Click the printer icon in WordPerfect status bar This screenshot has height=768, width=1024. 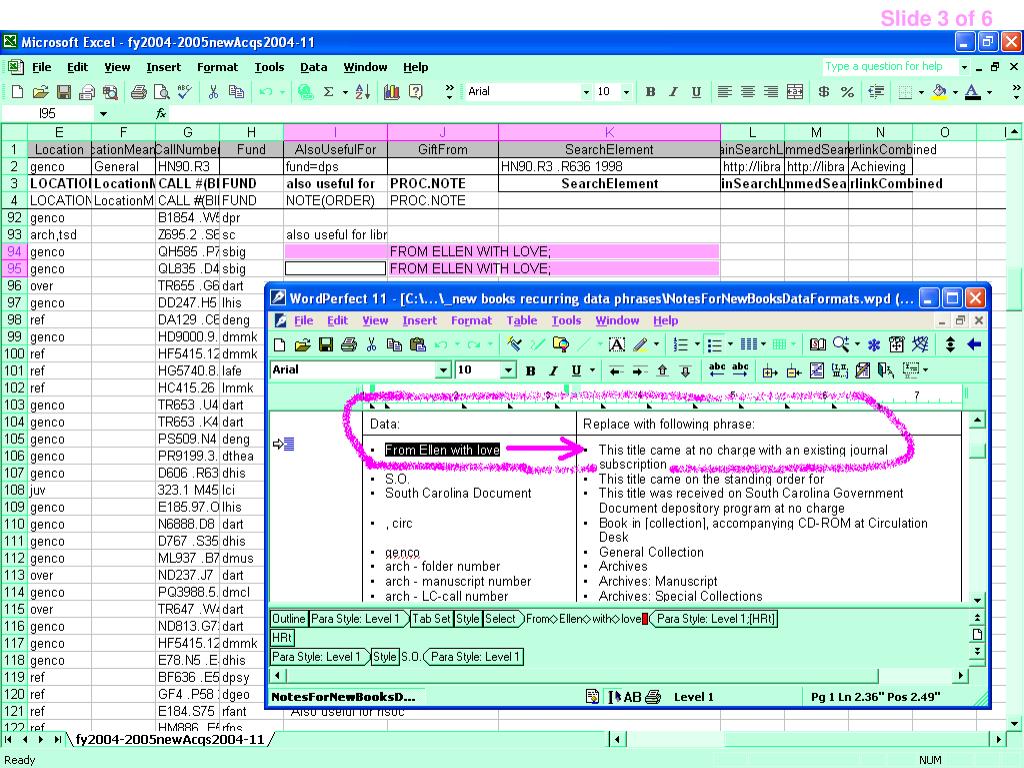(653, 697)
